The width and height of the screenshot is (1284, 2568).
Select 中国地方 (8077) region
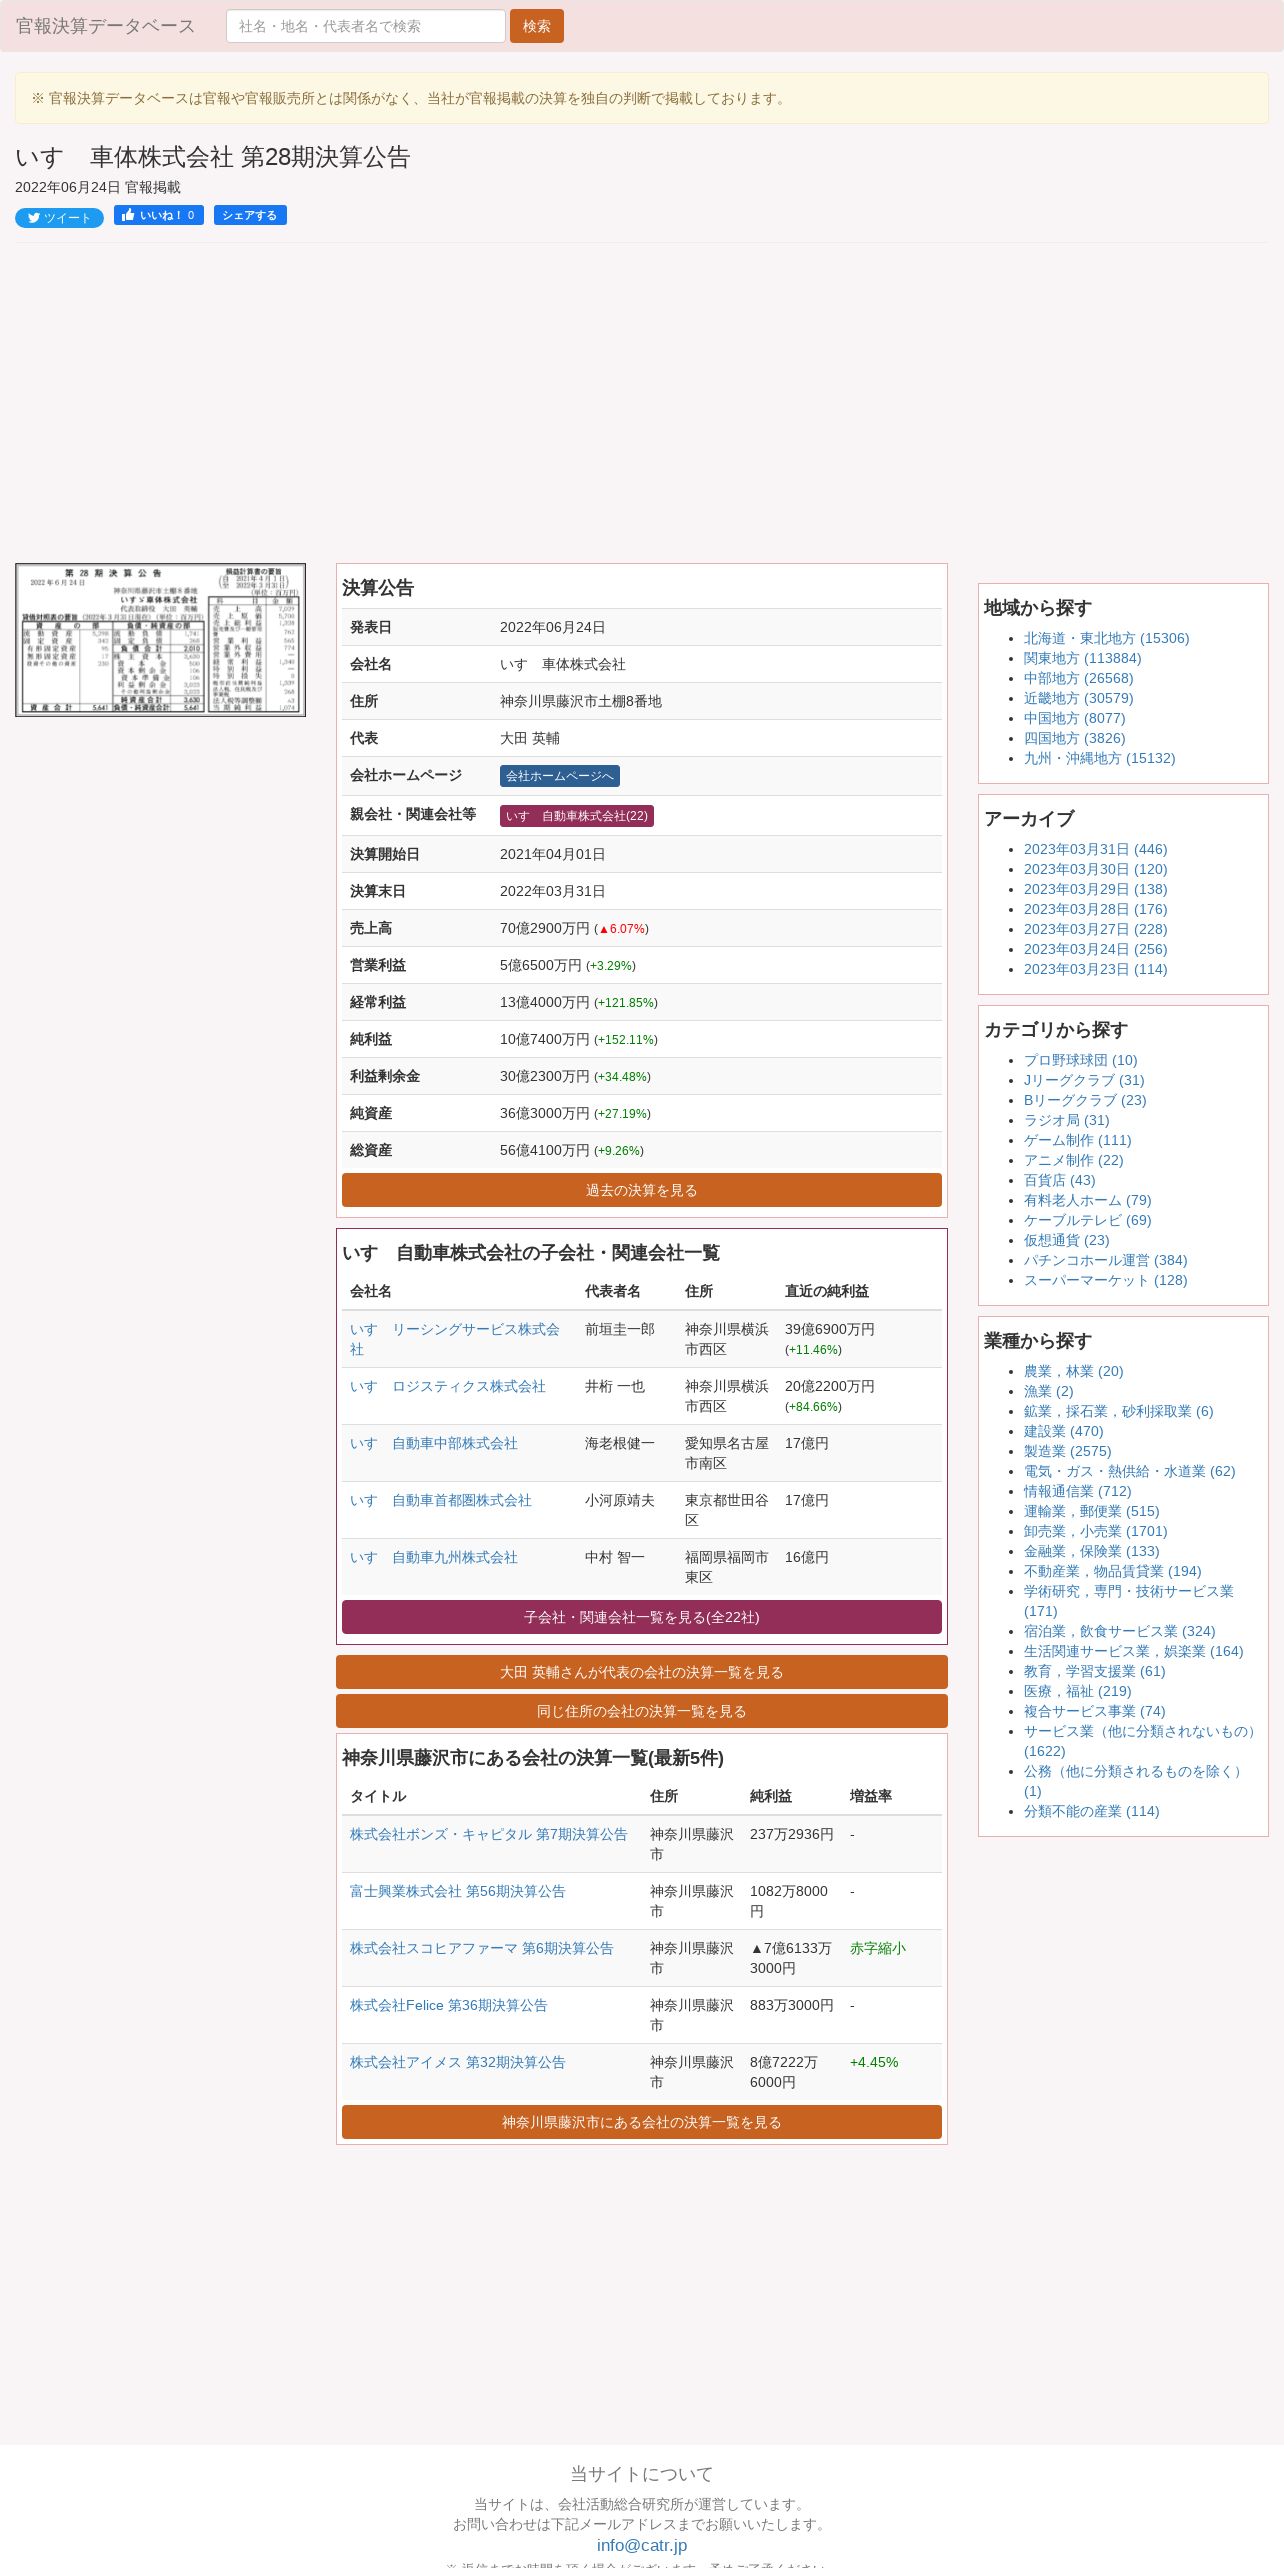point(1074,718)
